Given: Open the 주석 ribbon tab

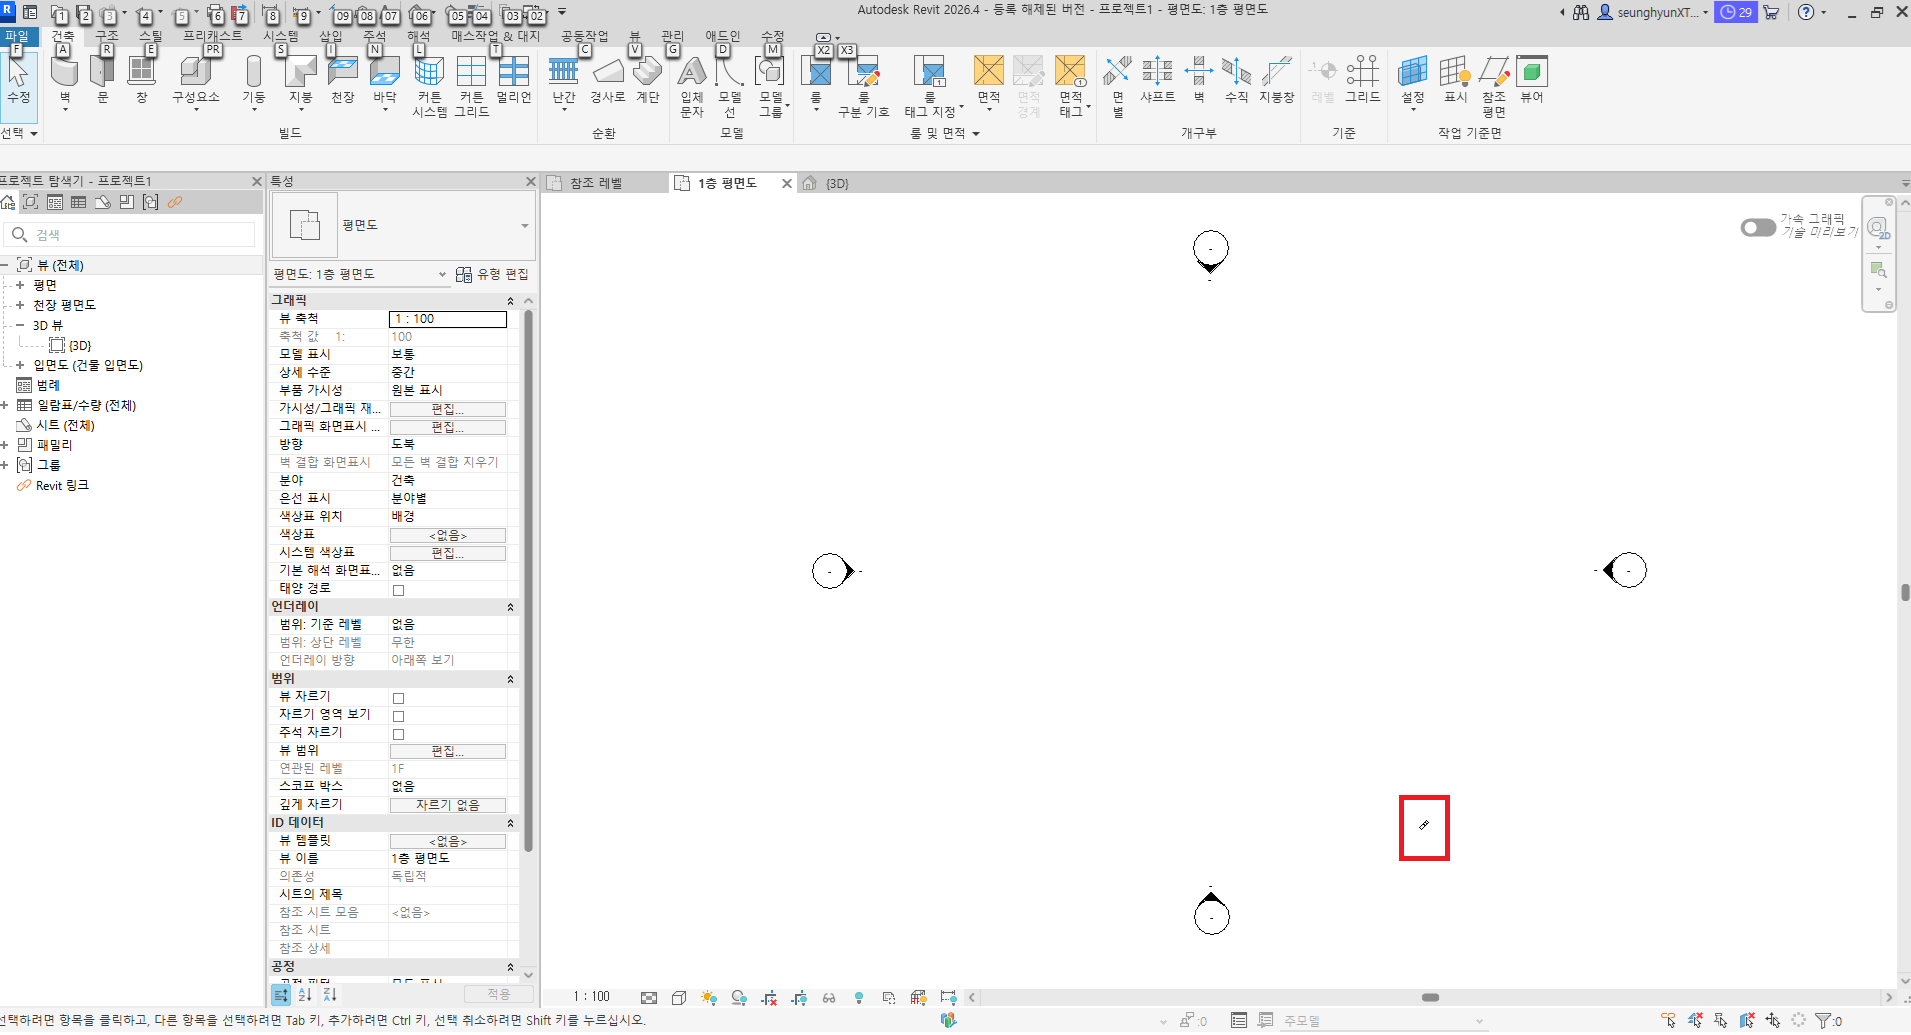Looking at the screenshot, I should [374, 36].
